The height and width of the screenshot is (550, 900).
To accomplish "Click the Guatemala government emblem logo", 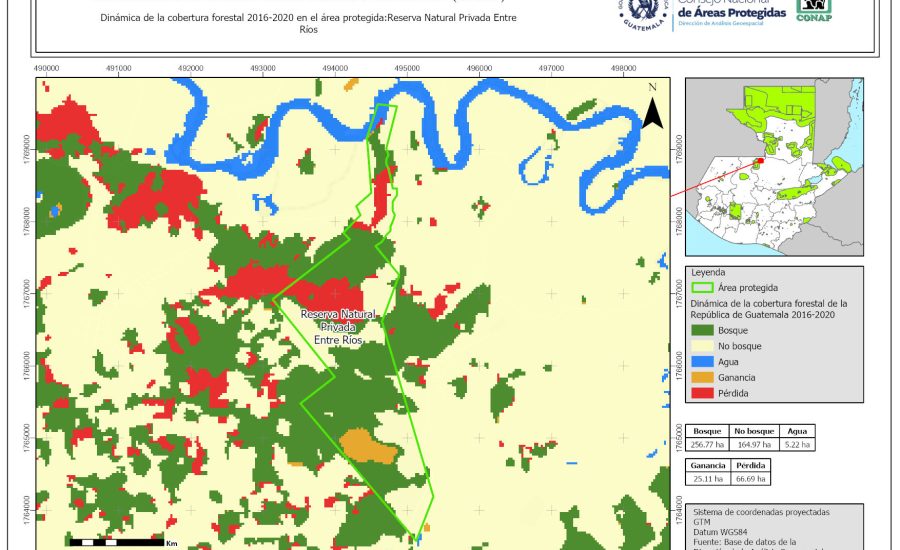I will (642, 12).
